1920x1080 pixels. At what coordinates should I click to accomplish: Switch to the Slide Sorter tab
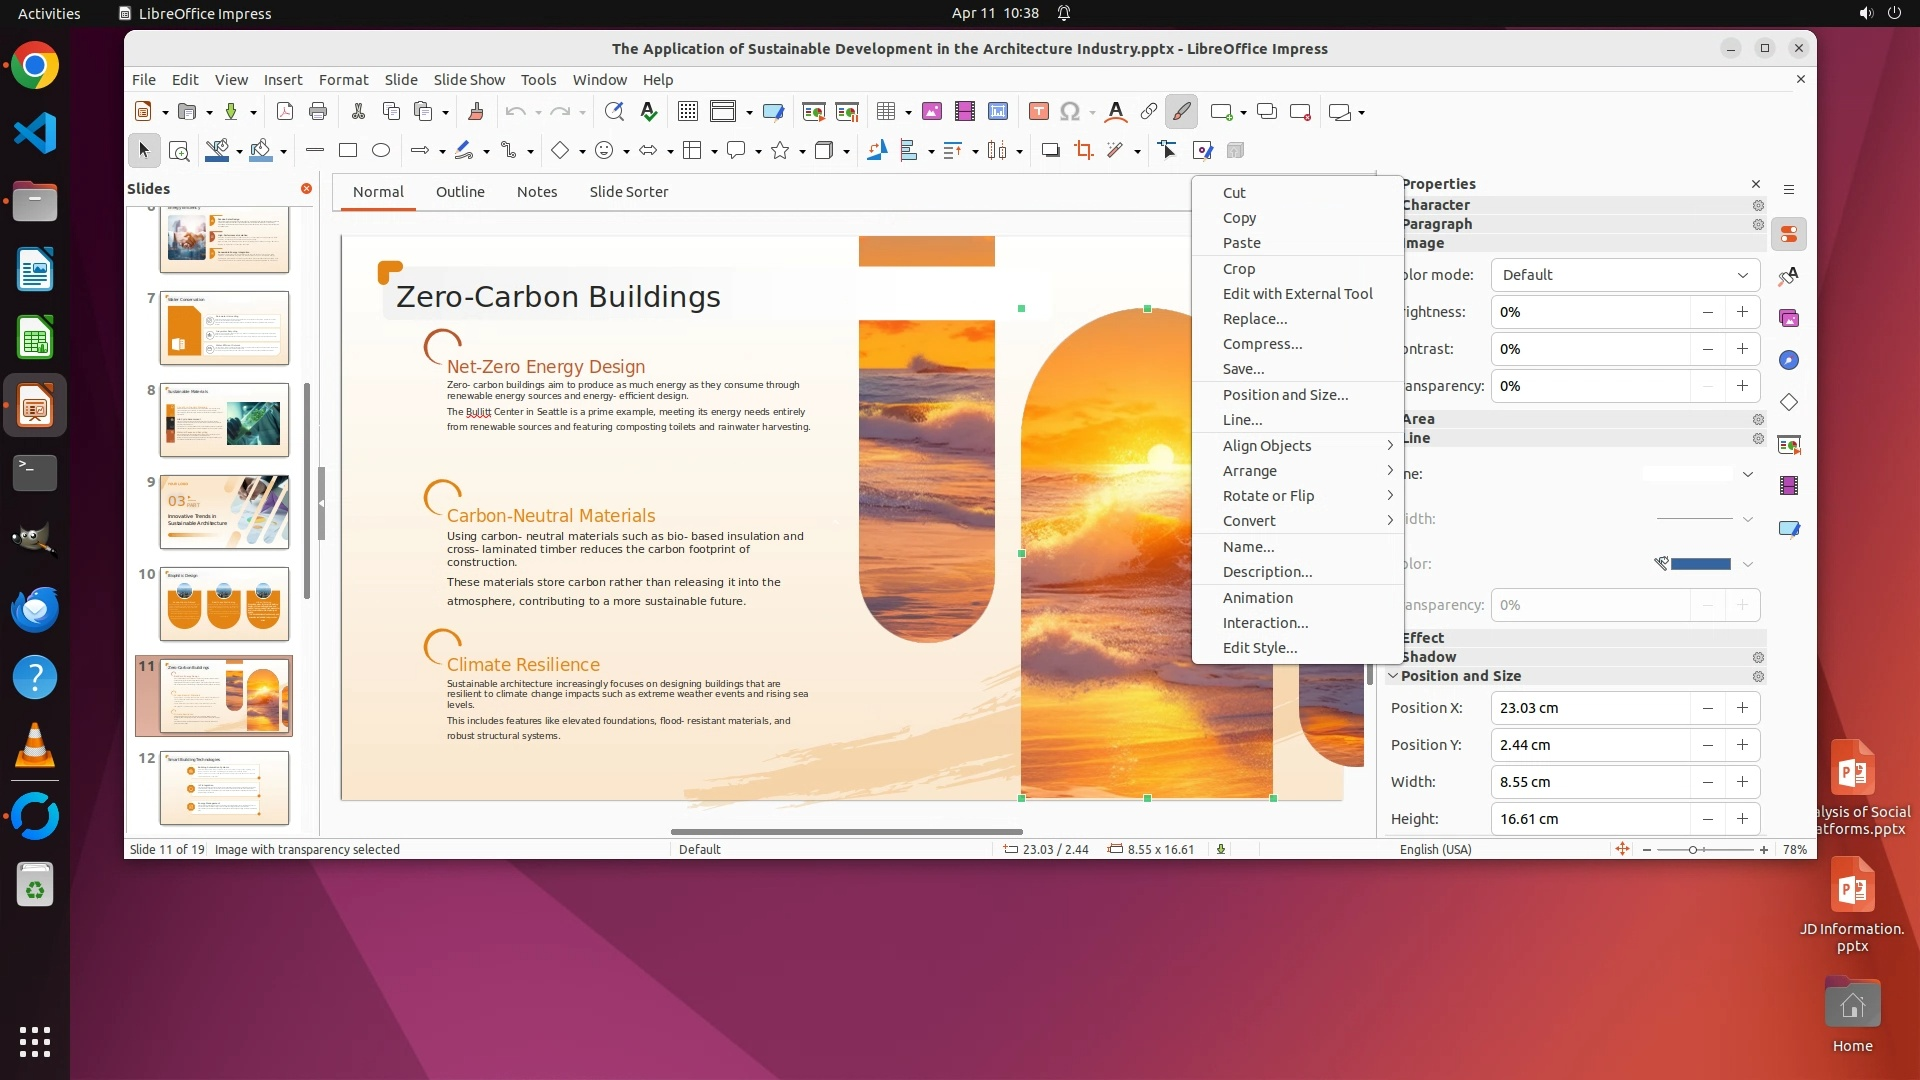coord(628,192)
